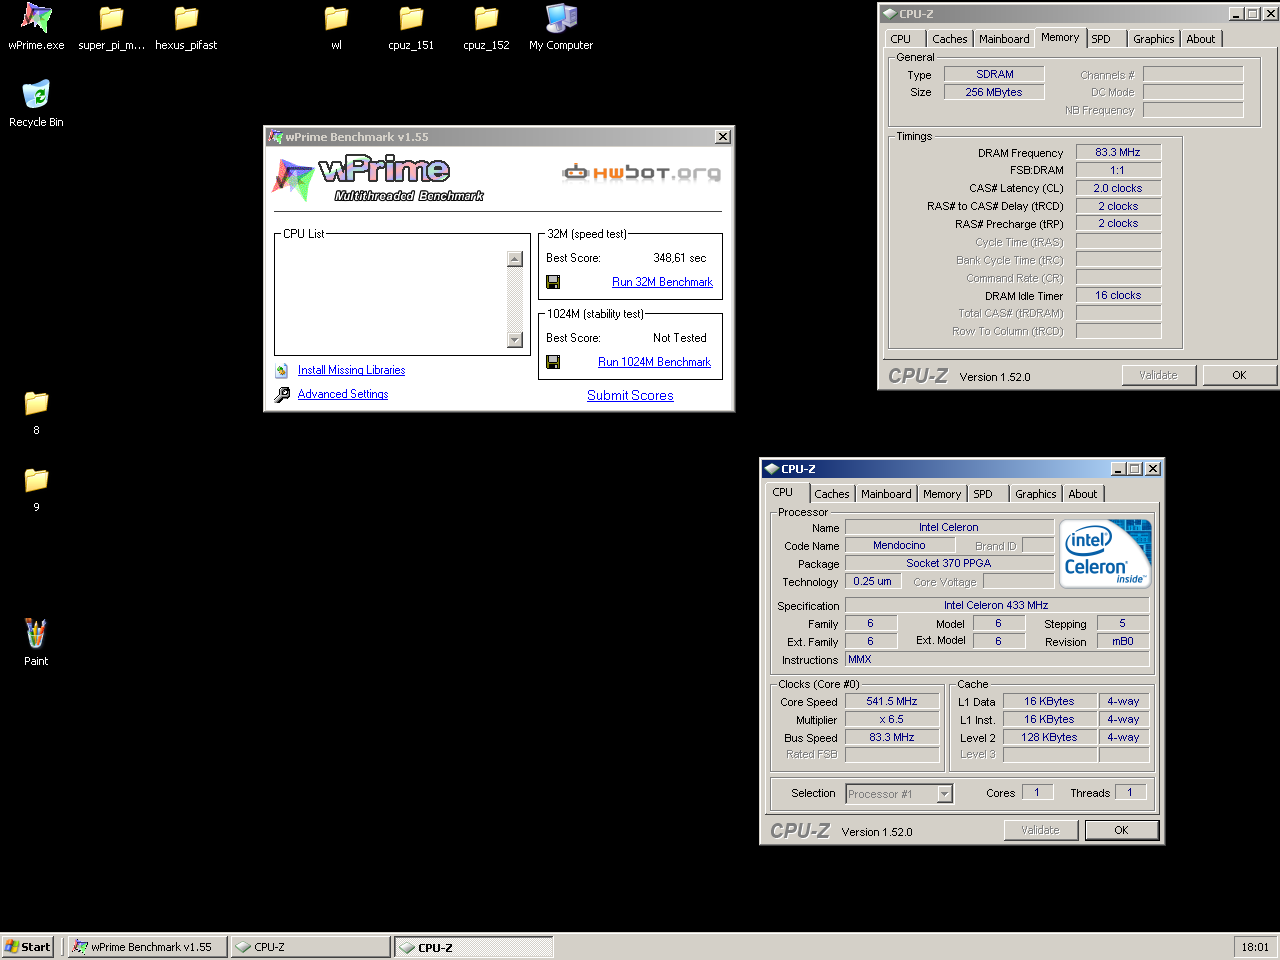Switch to Mainboard tab in Memory window
The height and width of the screenshot is (960, 1280).
(1004, 39)
